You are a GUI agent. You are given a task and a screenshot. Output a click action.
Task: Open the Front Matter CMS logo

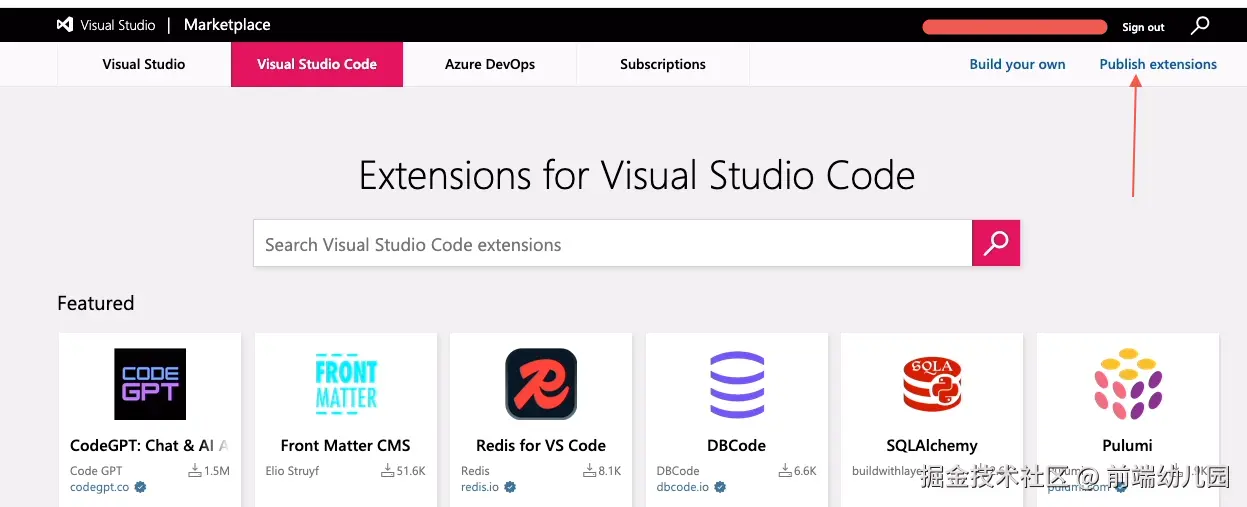[346, 384]
